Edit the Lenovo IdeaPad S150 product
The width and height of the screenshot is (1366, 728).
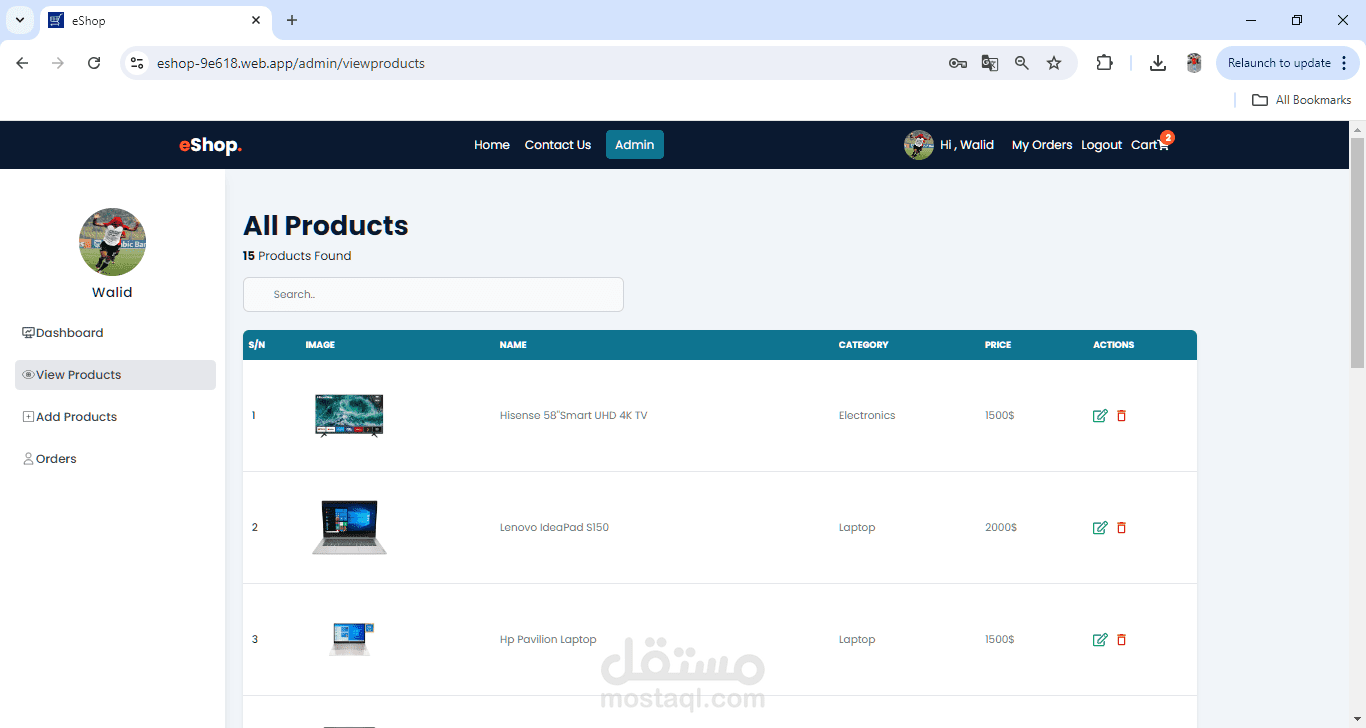[x=1100, y=528]
